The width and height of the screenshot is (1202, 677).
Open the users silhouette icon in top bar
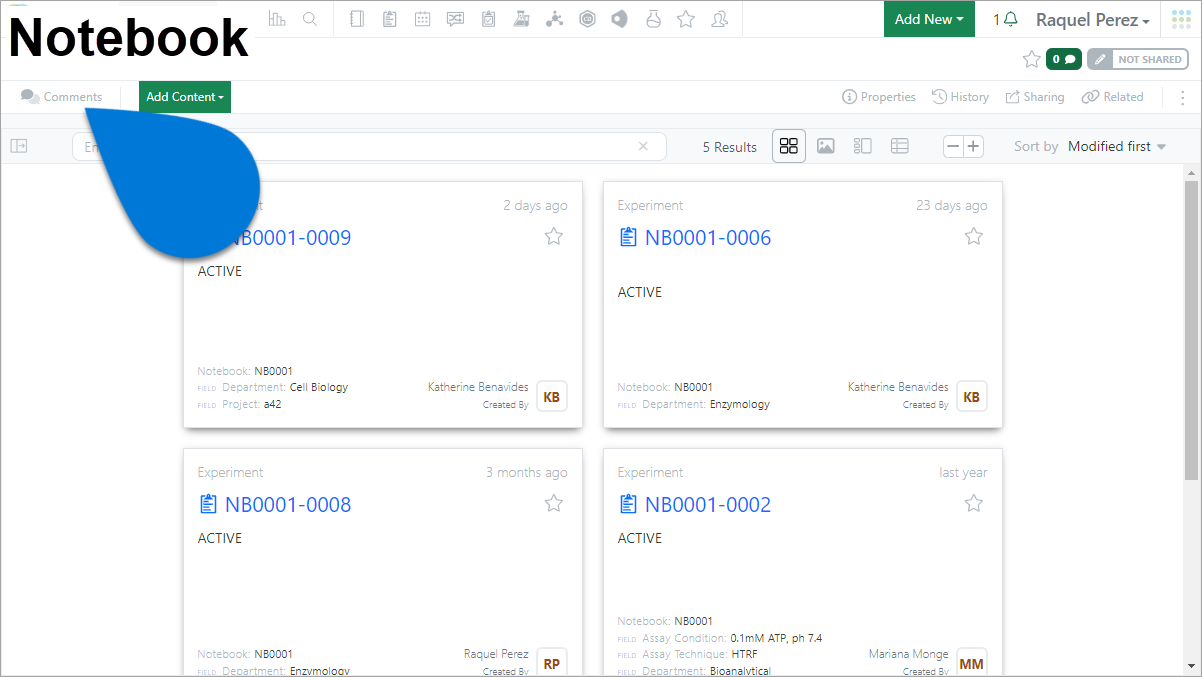tap(719, 19)
